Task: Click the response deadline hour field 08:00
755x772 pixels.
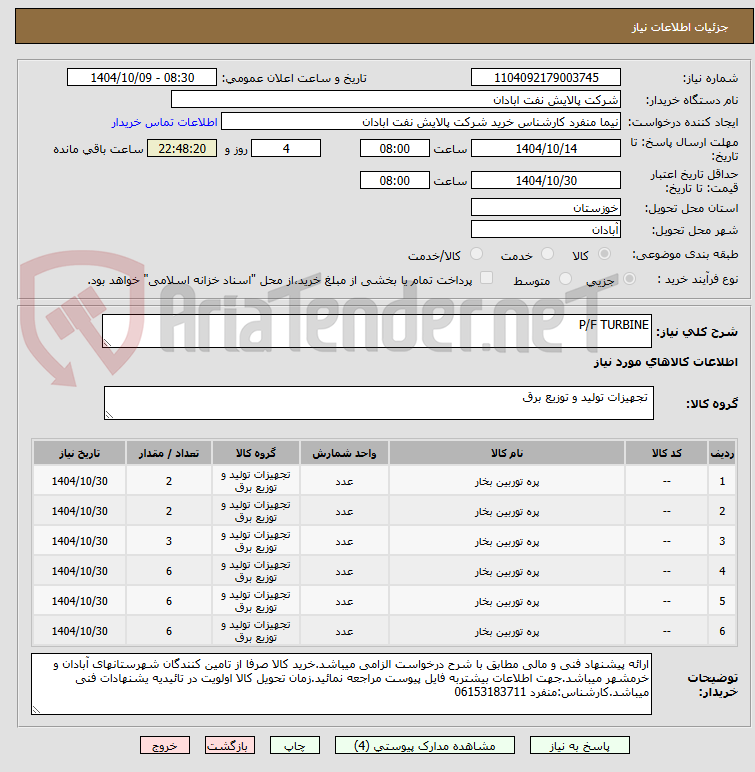Action: pyautogui.click(x=394, y=148)
